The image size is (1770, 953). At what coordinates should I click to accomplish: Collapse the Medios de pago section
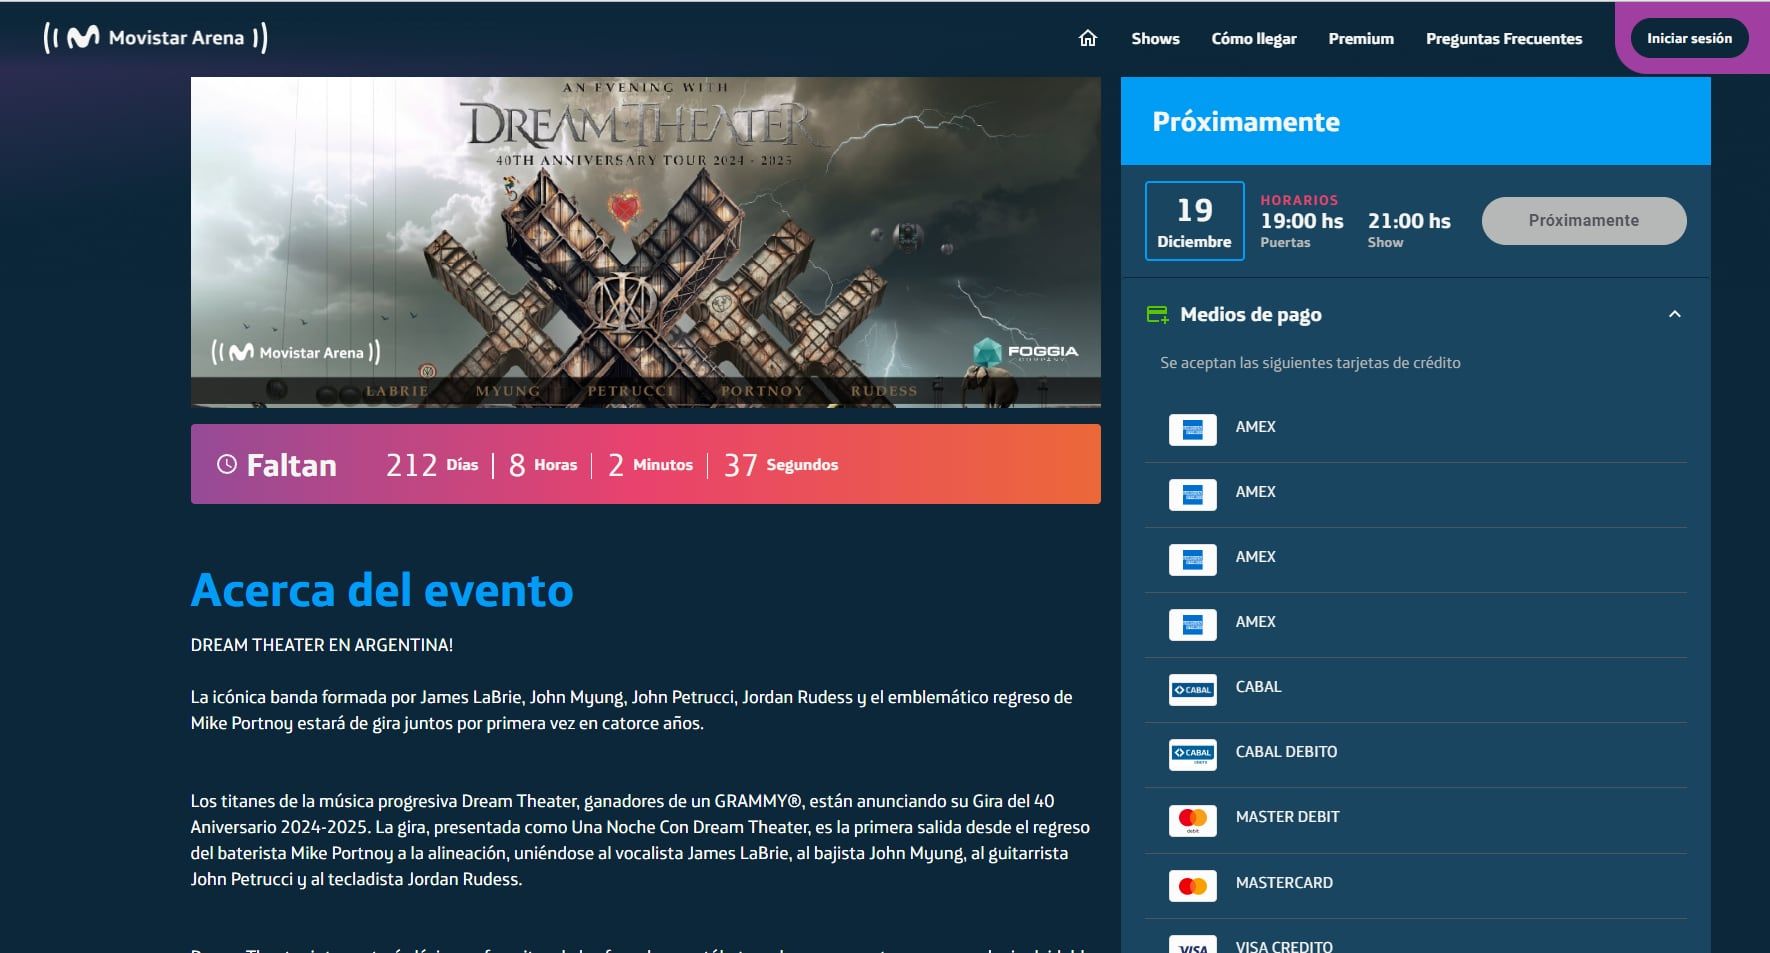tap(1674, 315)
